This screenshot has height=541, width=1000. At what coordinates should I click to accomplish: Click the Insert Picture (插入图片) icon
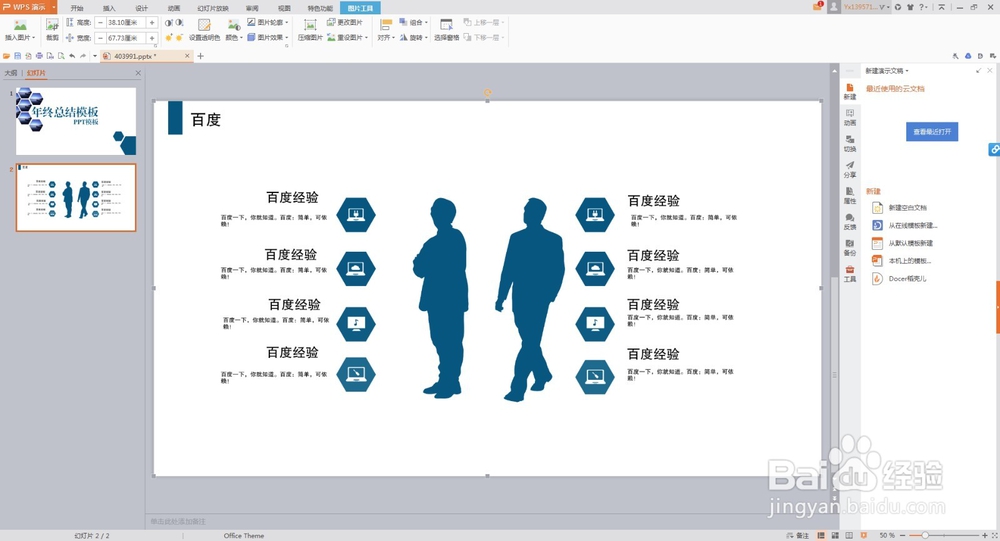pyautogui.click(x=20, y=26)
